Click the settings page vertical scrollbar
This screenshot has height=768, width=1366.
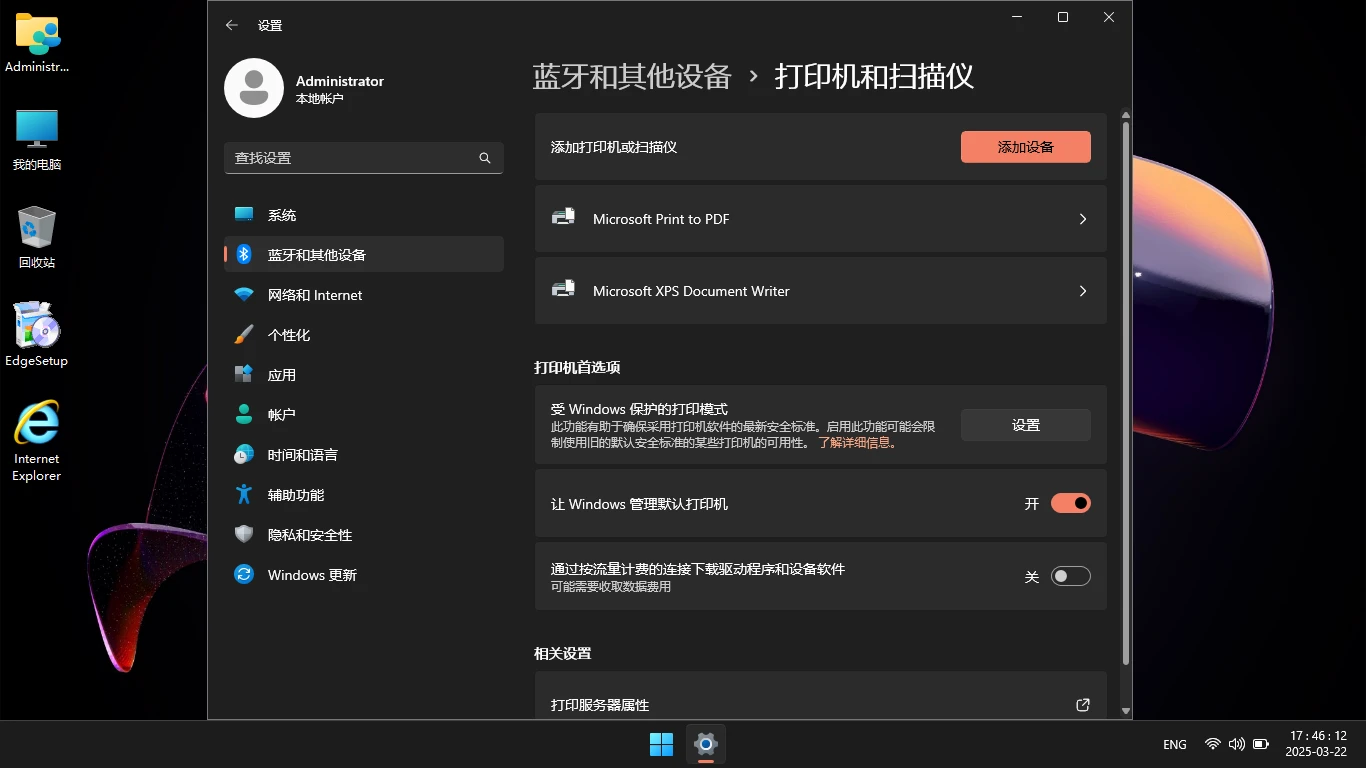point(1126,393)
